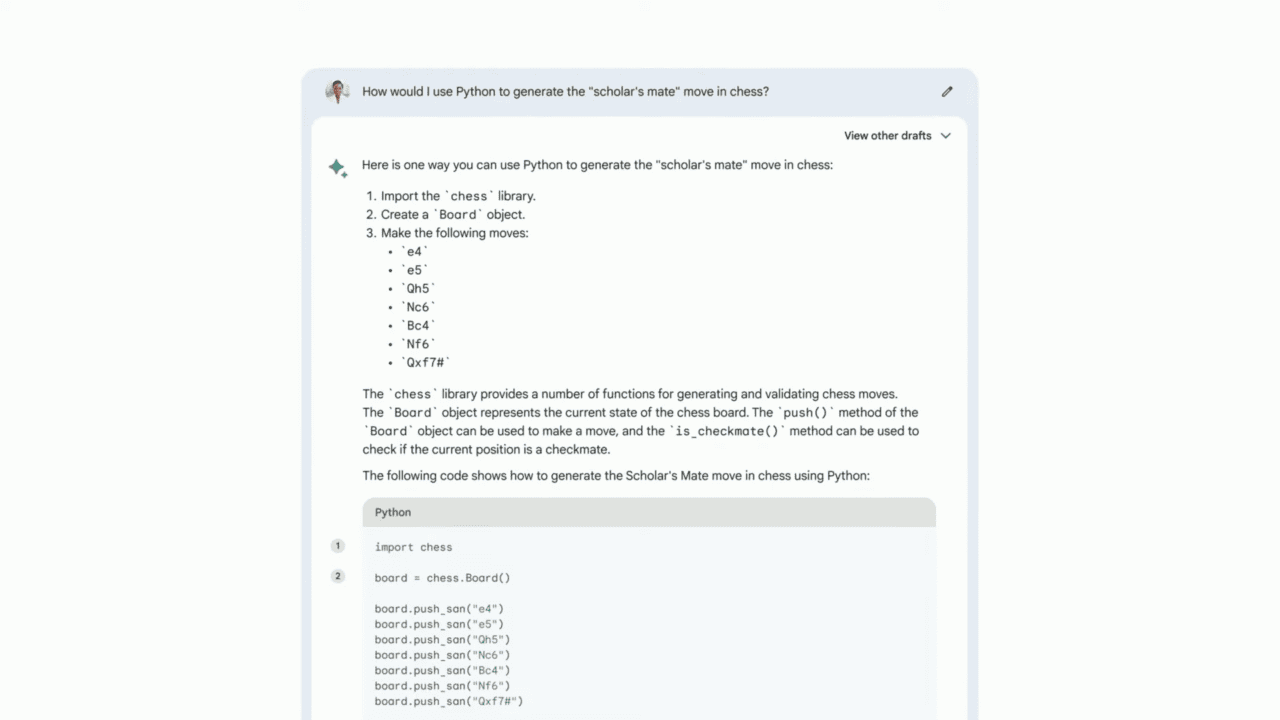Click the inline `is_checkmate()` code snippet
This screenshot has height=720, width=1280.
[724, 431]
